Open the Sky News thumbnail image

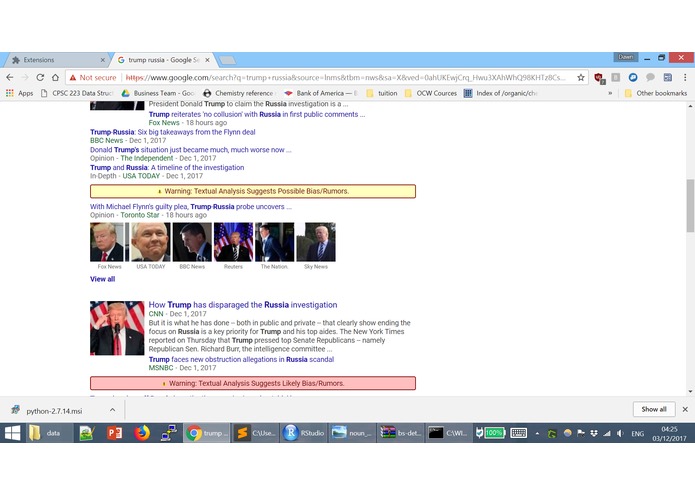click(x=316, y=242)
